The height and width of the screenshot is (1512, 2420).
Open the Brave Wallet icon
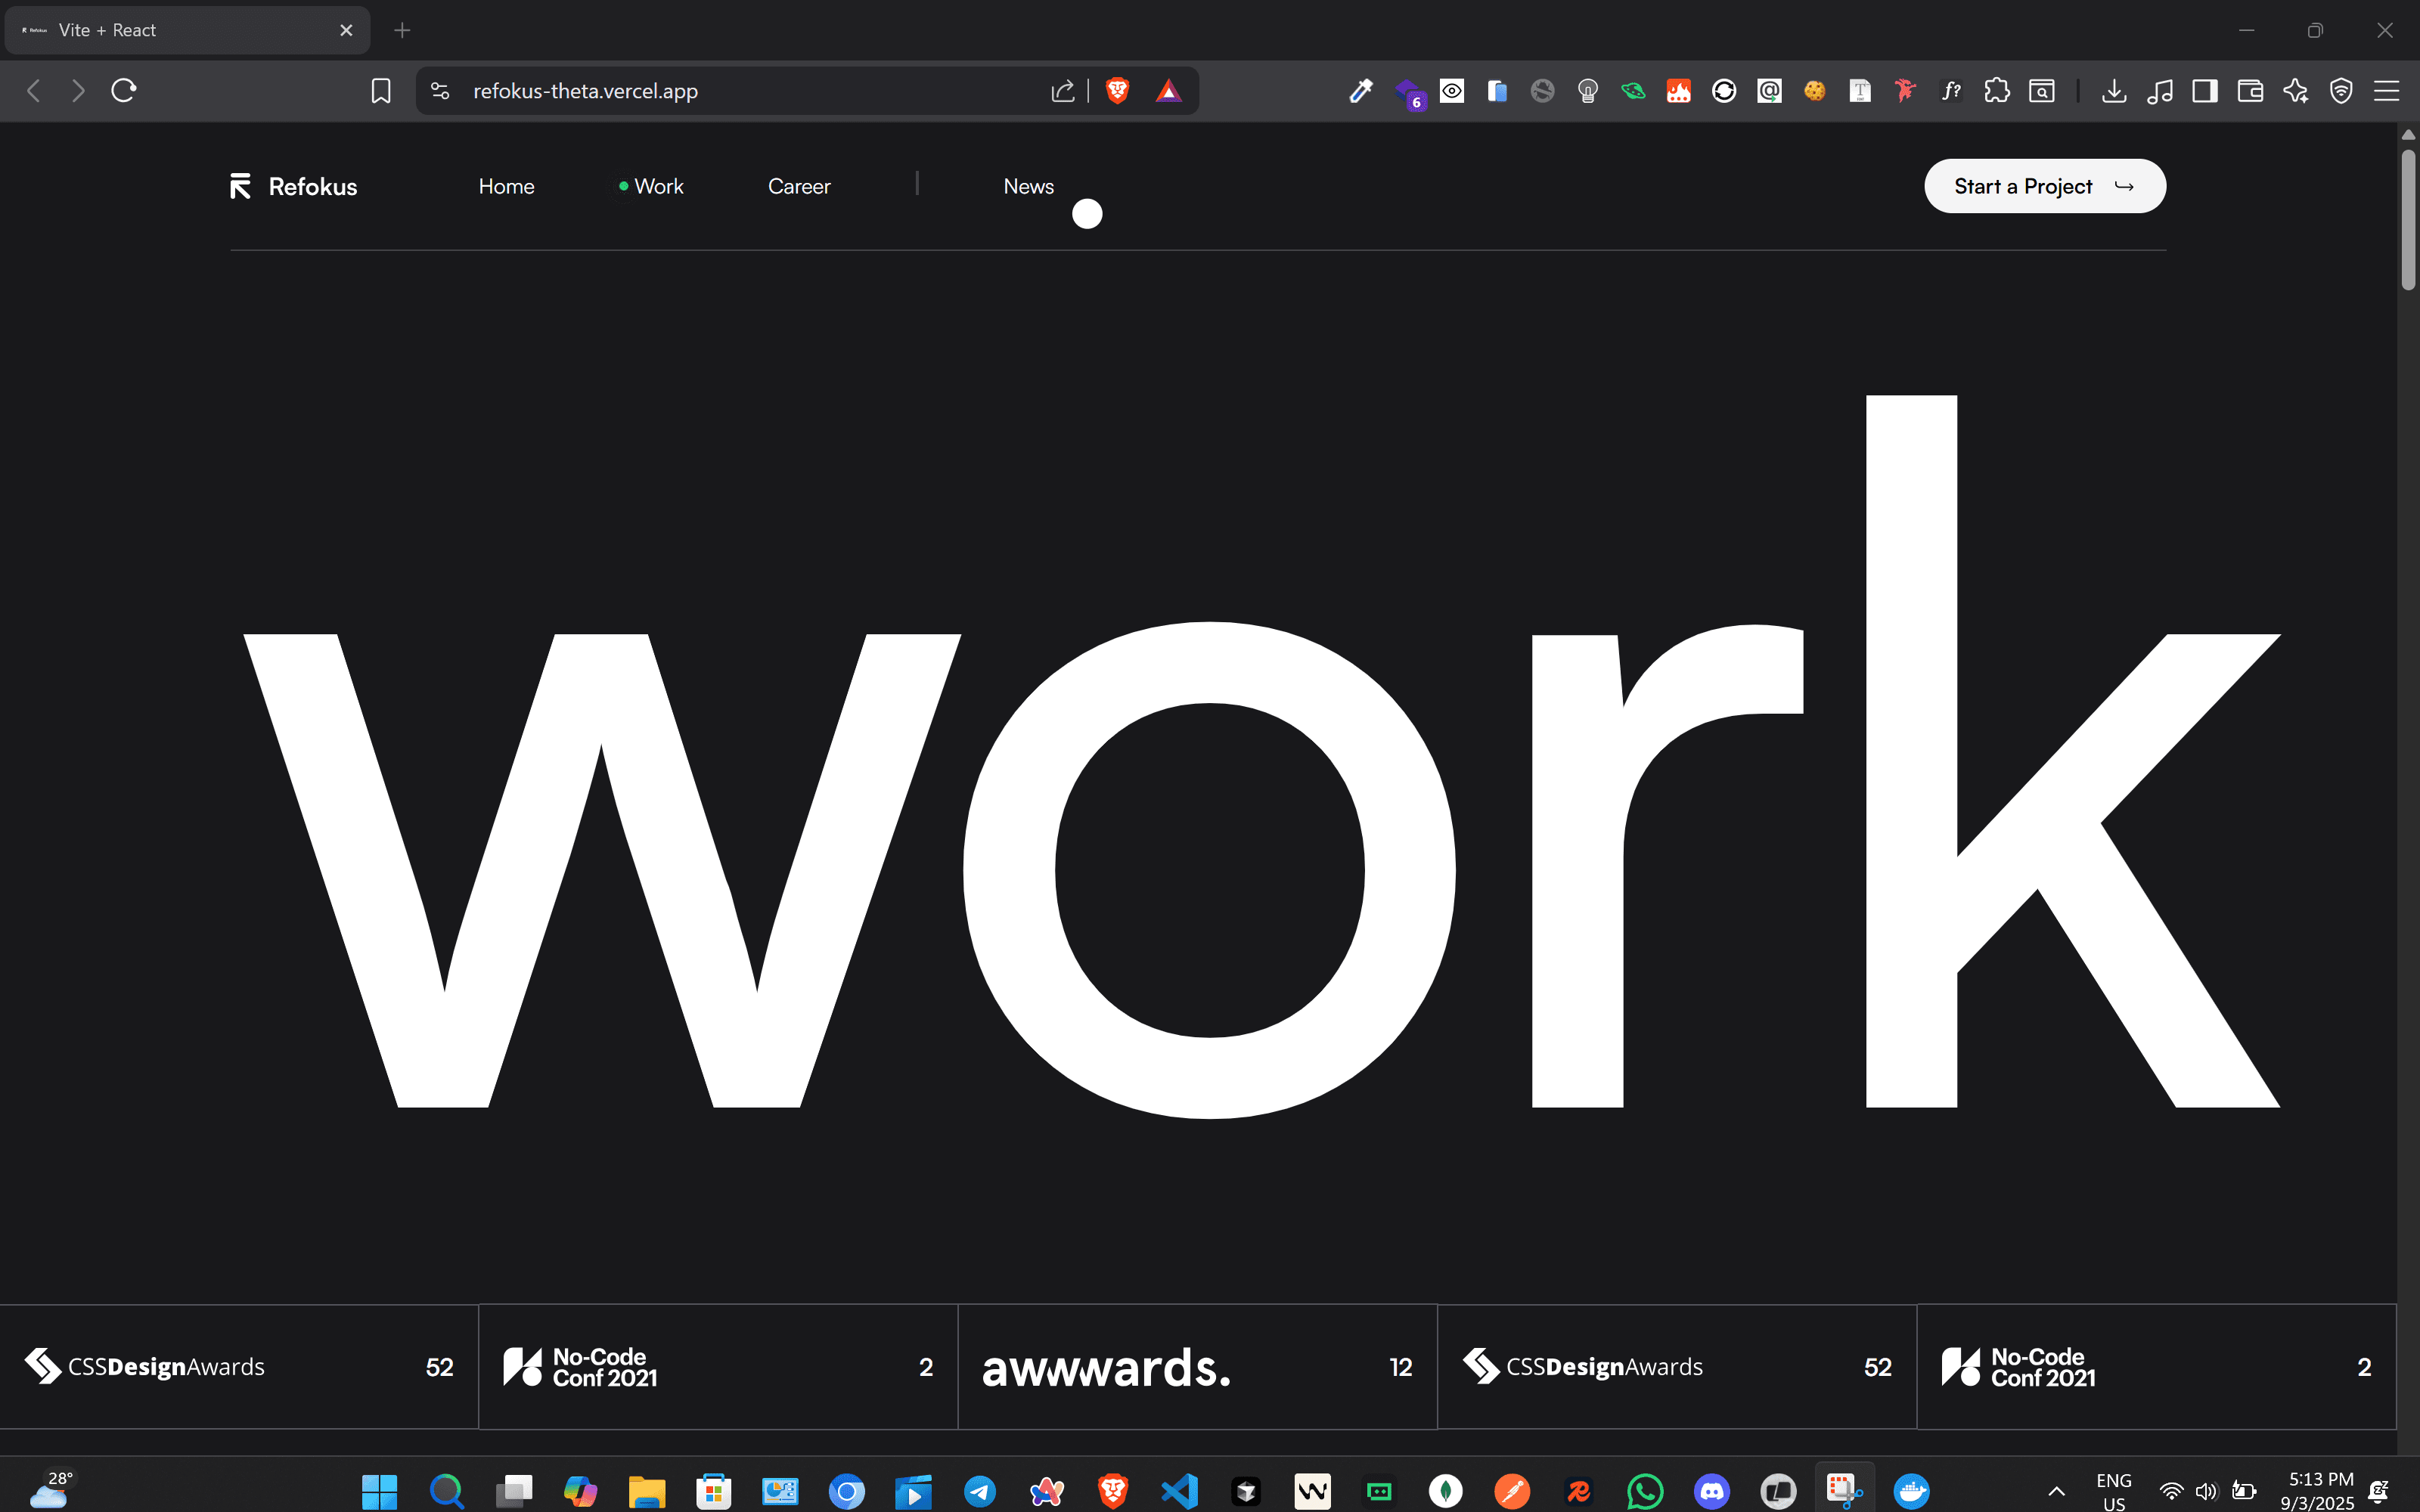click(2250, 91)
